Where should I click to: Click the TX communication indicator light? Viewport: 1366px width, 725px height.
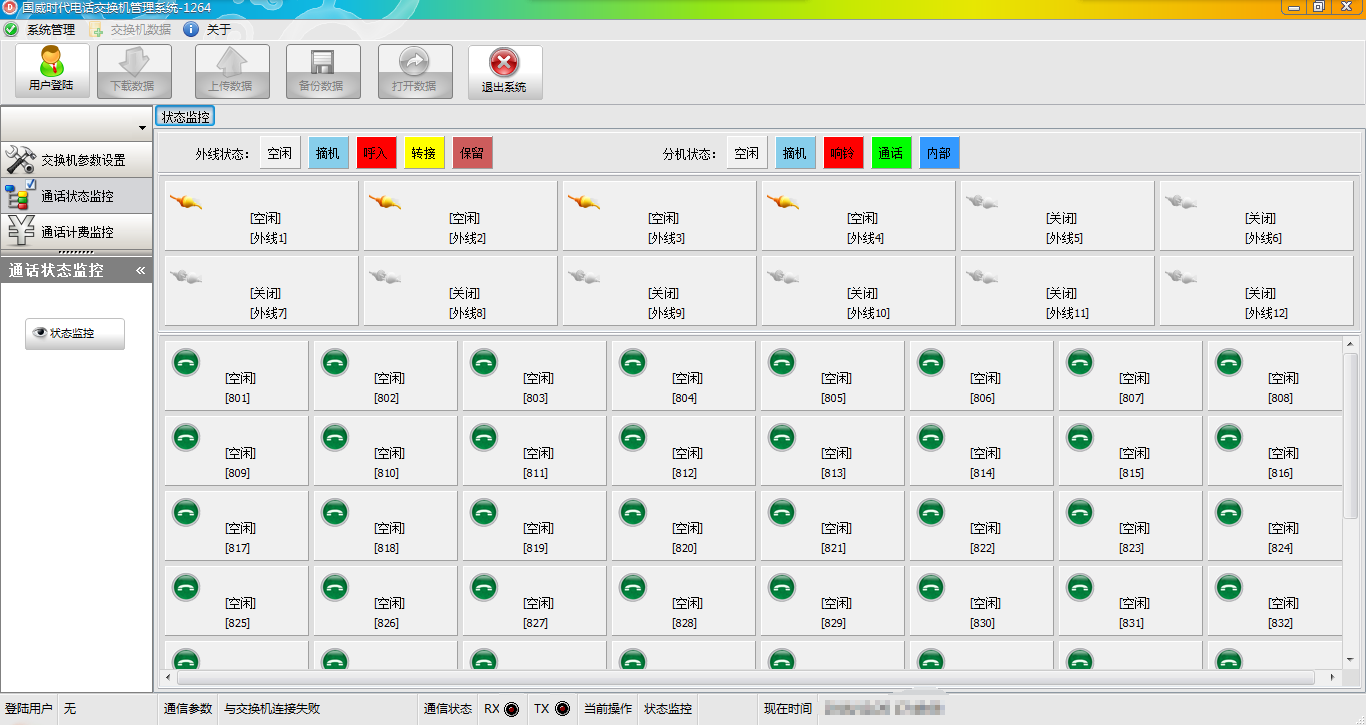562,709
